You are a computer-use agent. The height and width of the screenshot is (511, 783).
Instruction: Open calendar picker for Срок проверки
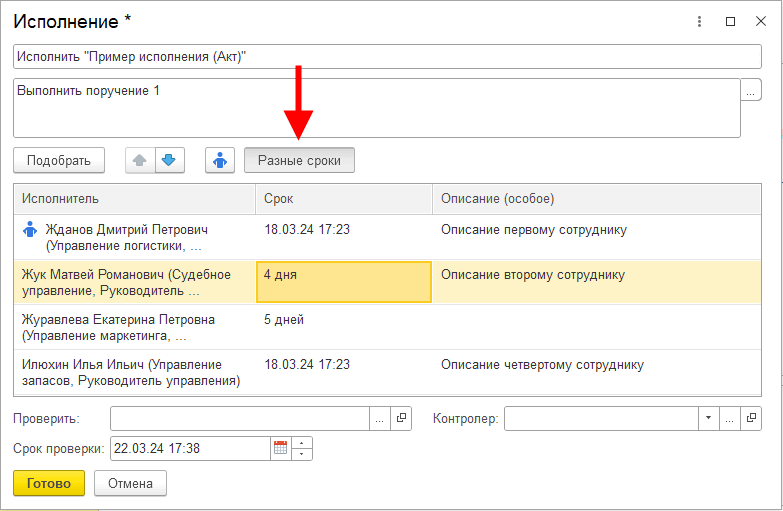tap(281, 448)
